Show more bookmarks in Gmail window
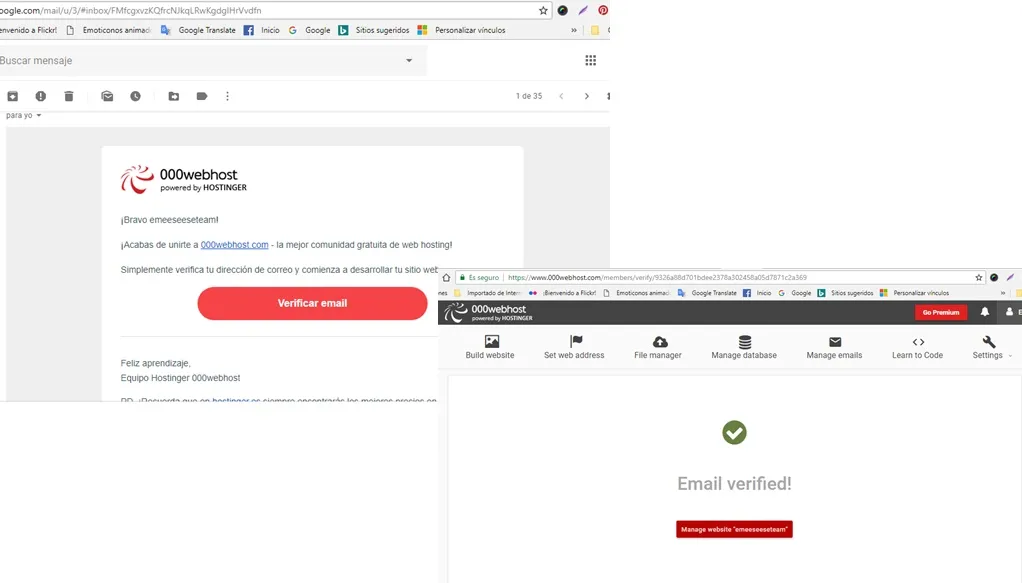1022x583 pixels. pyautogui.click(x=574, y=30)
